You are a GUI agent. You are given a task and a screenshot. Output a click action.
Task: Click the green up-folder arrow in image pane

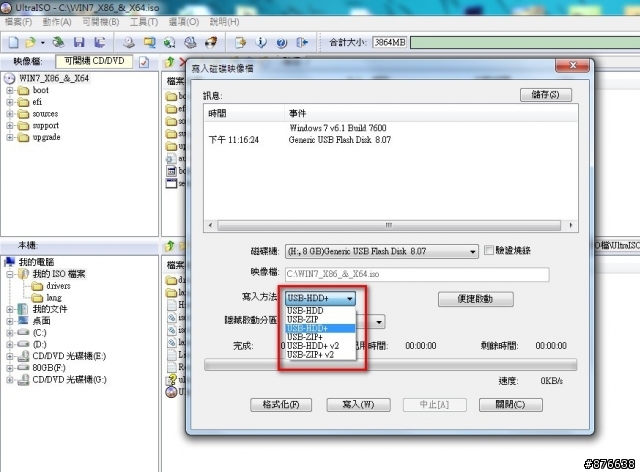(170, 62)
